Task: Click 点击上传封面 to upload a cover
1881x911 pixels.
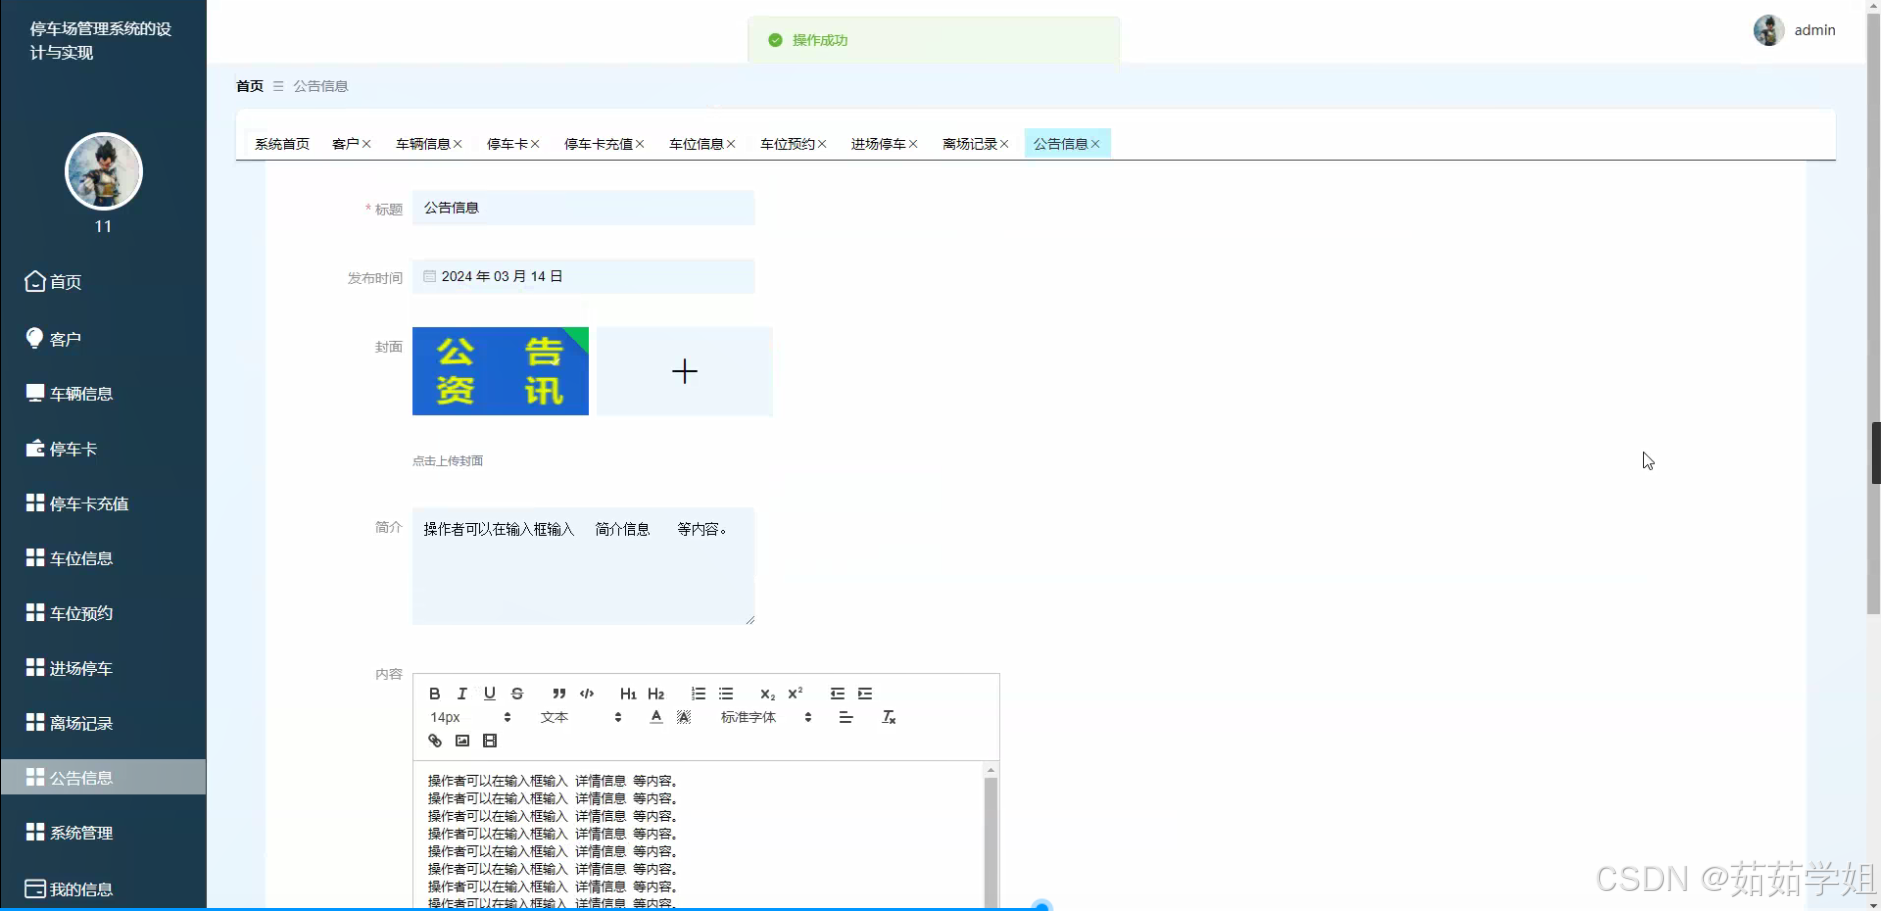Action: tap(447, 460)
